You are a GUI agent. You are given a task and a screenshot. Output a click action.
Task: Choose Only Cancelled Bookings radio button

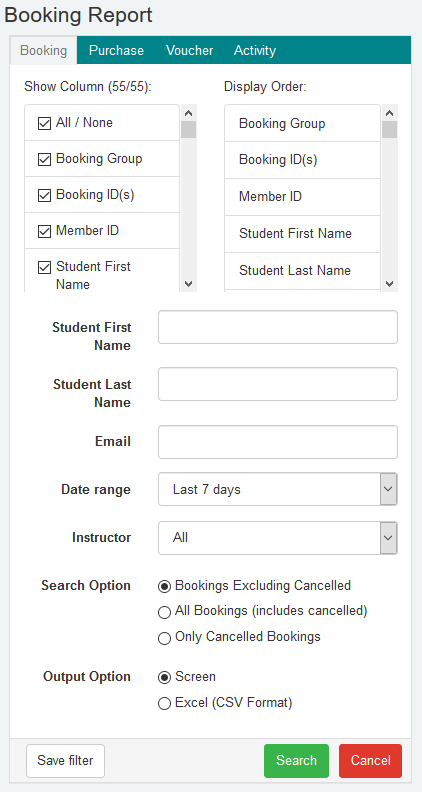(x=164, y=638)
